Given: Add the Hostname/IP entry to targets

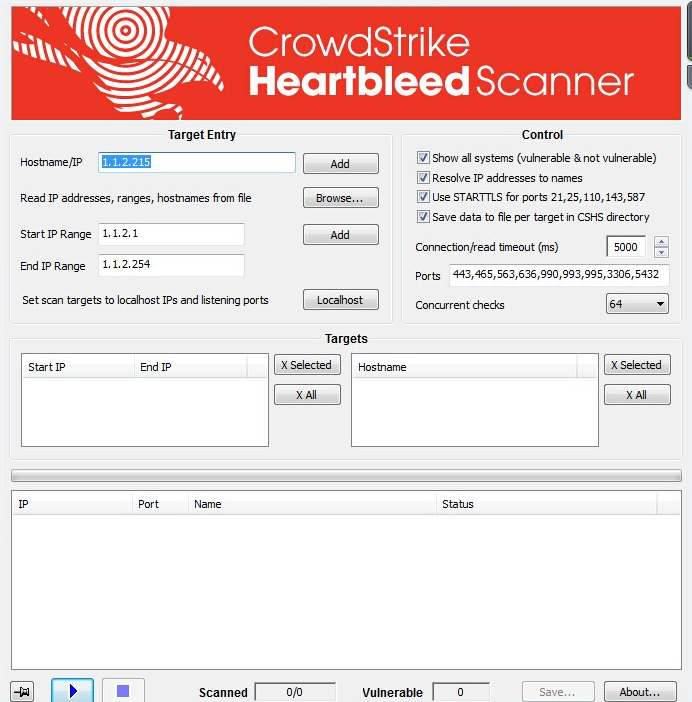Looking at the screenshot, I should (x=341, y=164).
